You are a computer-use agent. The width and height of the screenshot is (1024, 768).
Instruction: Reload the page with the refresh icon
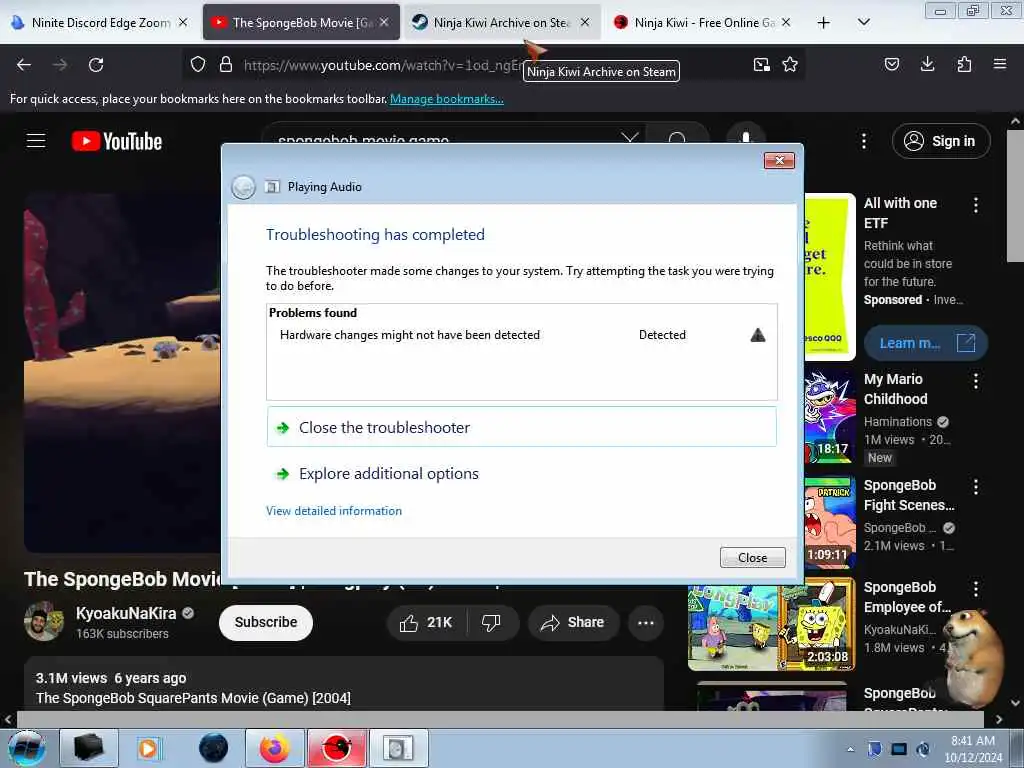click(x=96, y=65)
